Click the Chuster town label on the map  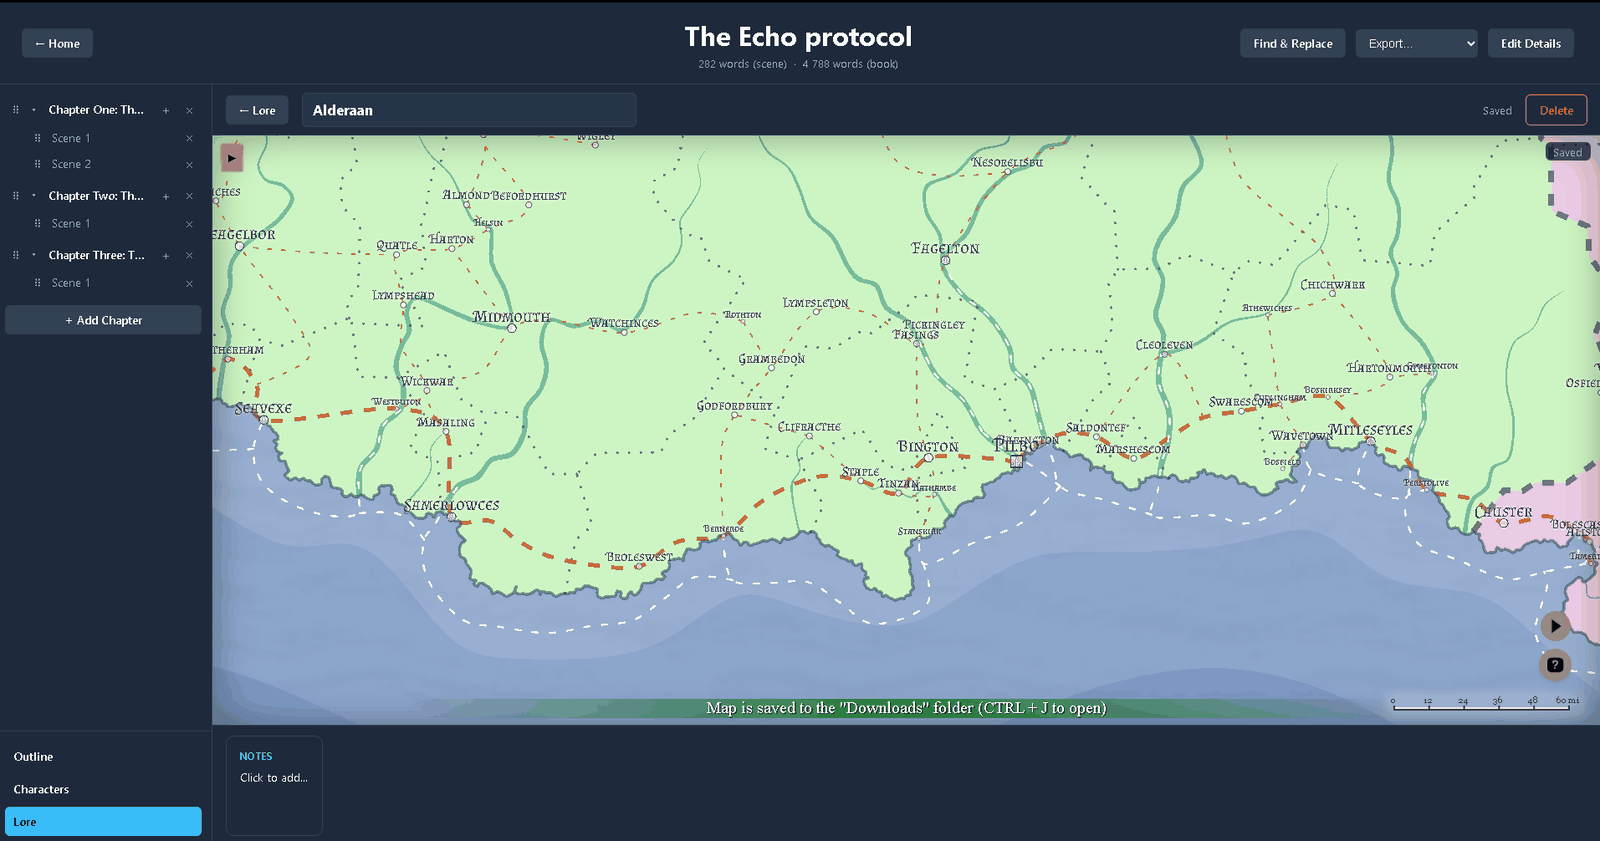pos(1503,512)
